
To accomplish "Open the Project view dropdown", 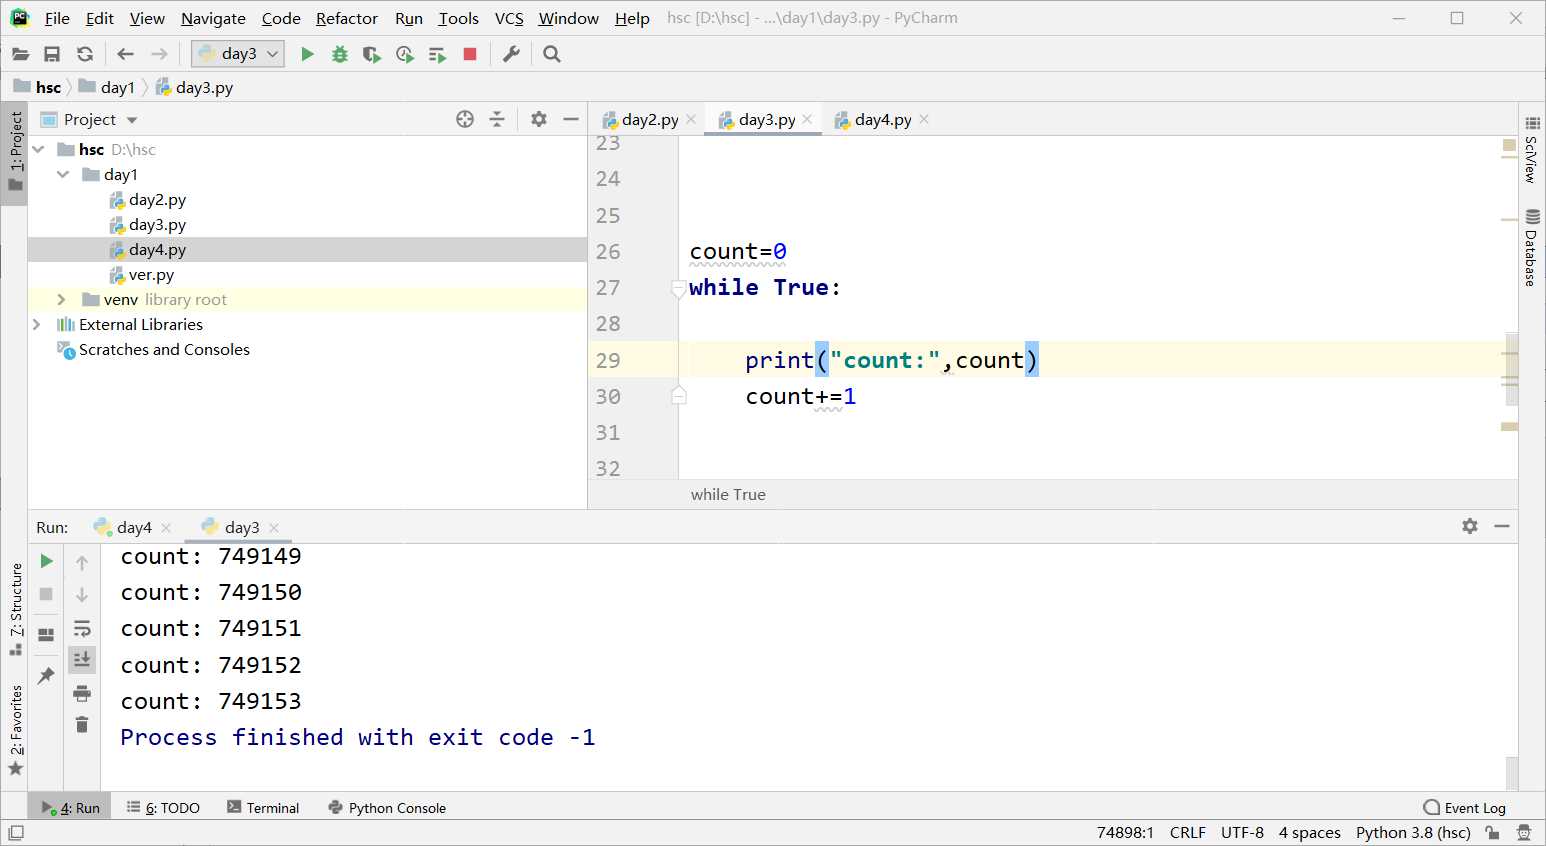I will pyautogui.click(x=132, y=120).
